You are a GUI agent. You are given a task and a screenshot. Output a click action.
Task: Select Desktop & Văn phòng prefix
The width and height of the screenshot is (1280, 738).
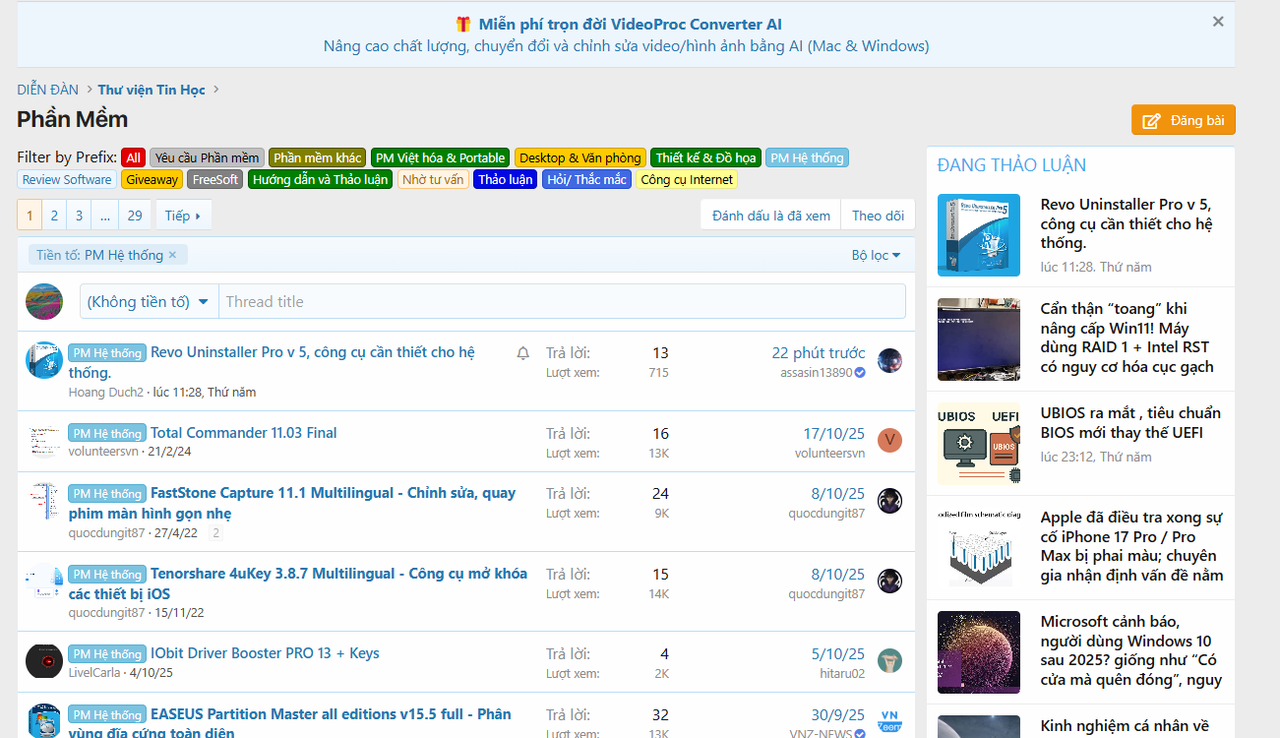(x=580, y=158)
